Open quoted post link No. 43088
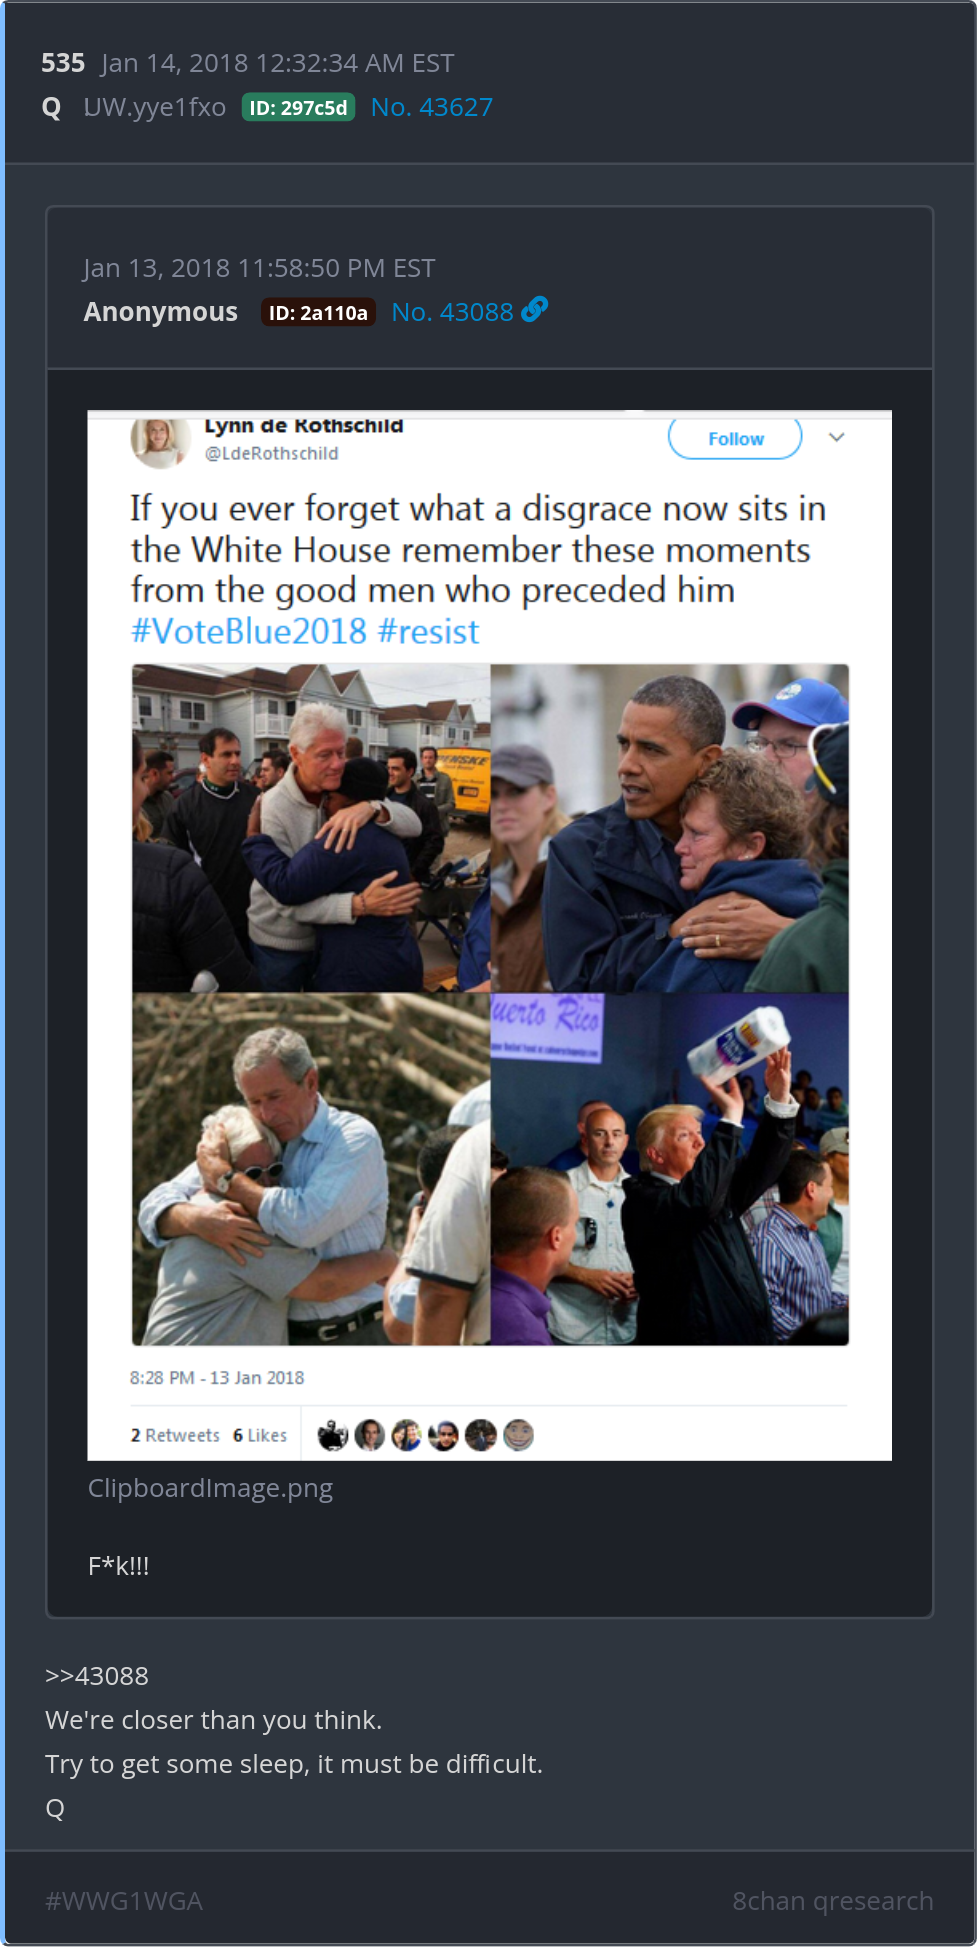The width and height of the screenshot is (978, 1948). click(452, 312)
